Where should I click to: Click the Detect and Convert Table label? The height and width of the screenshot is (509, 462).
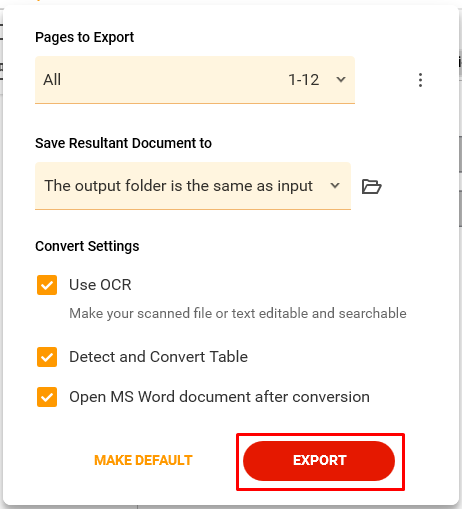click(158, 357)
